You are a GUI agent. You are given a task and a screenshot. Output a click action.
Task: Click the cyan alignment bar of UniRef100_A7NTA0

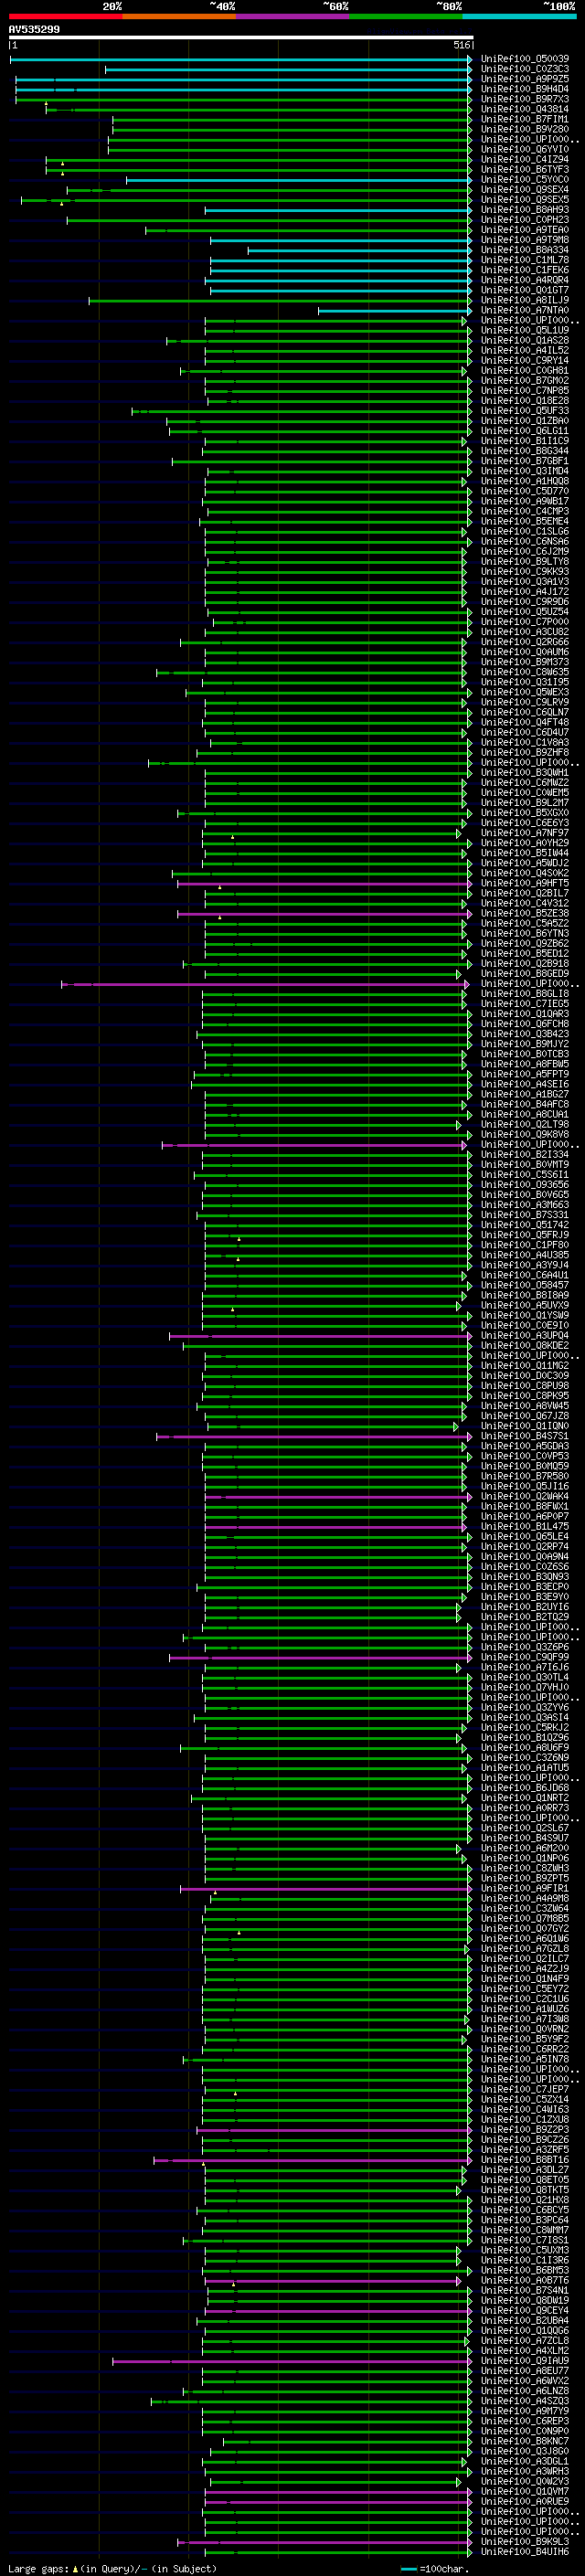coord(395,311)
